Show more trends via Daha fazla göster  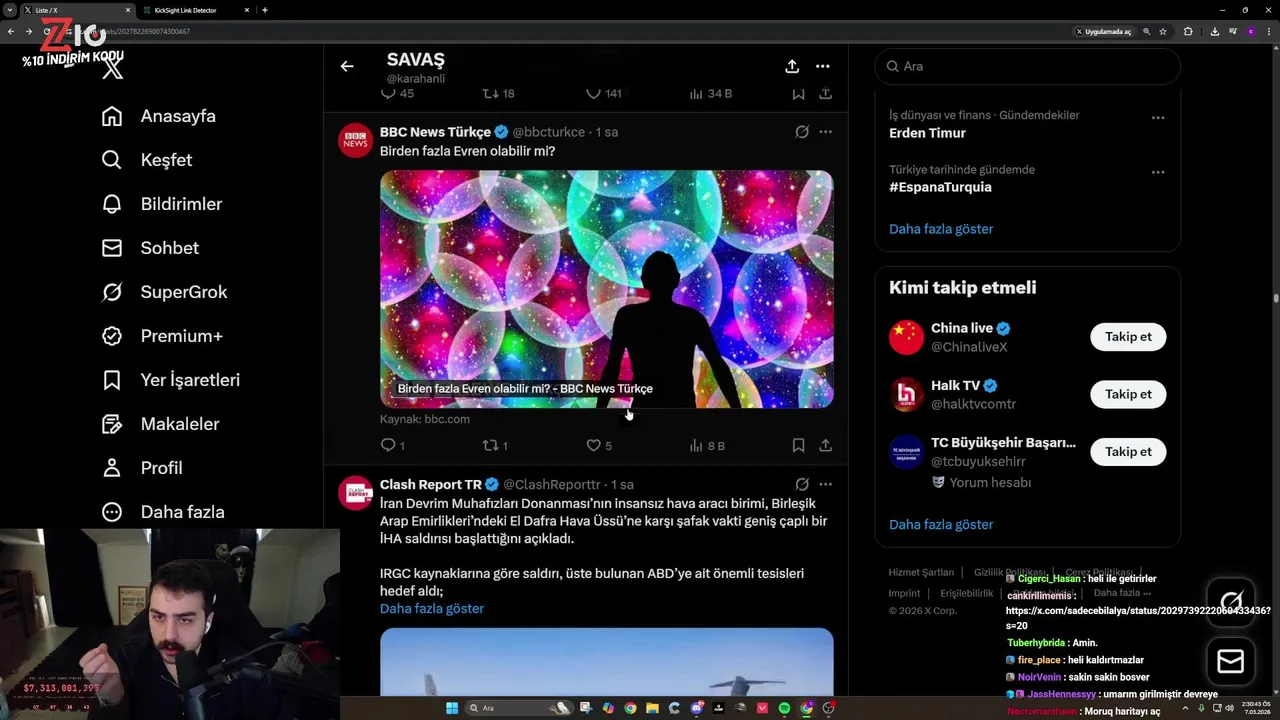(x=941, y=229)
